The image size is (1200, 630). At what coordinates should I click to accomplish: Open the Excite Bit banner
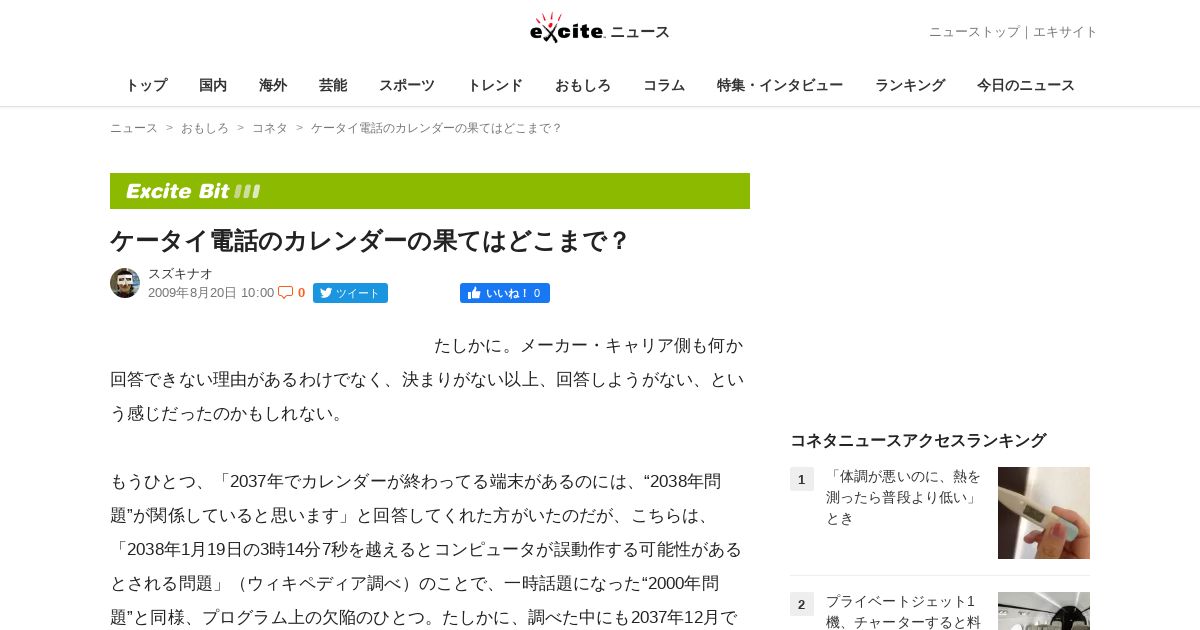pos(430,191)
